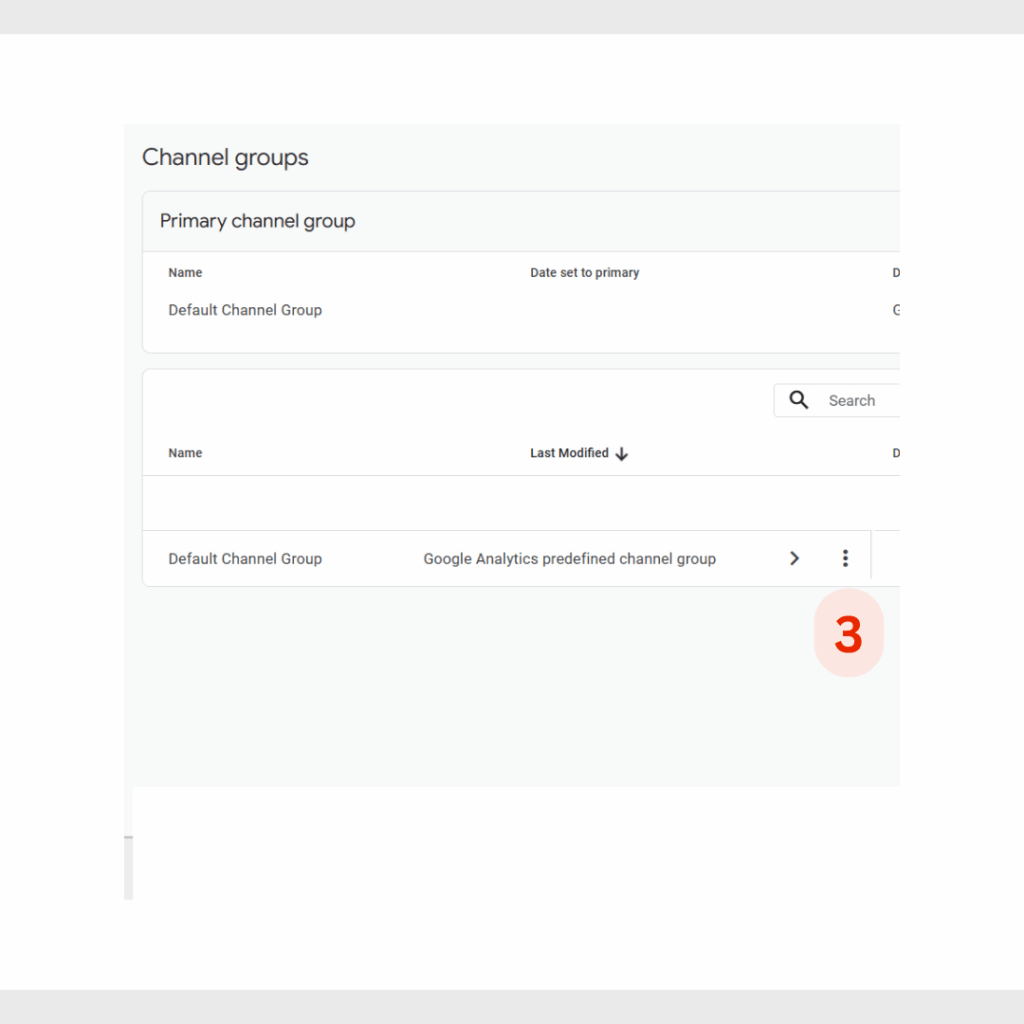
Task: Click the Date set to primary header
Action: (x=584, y=273)
